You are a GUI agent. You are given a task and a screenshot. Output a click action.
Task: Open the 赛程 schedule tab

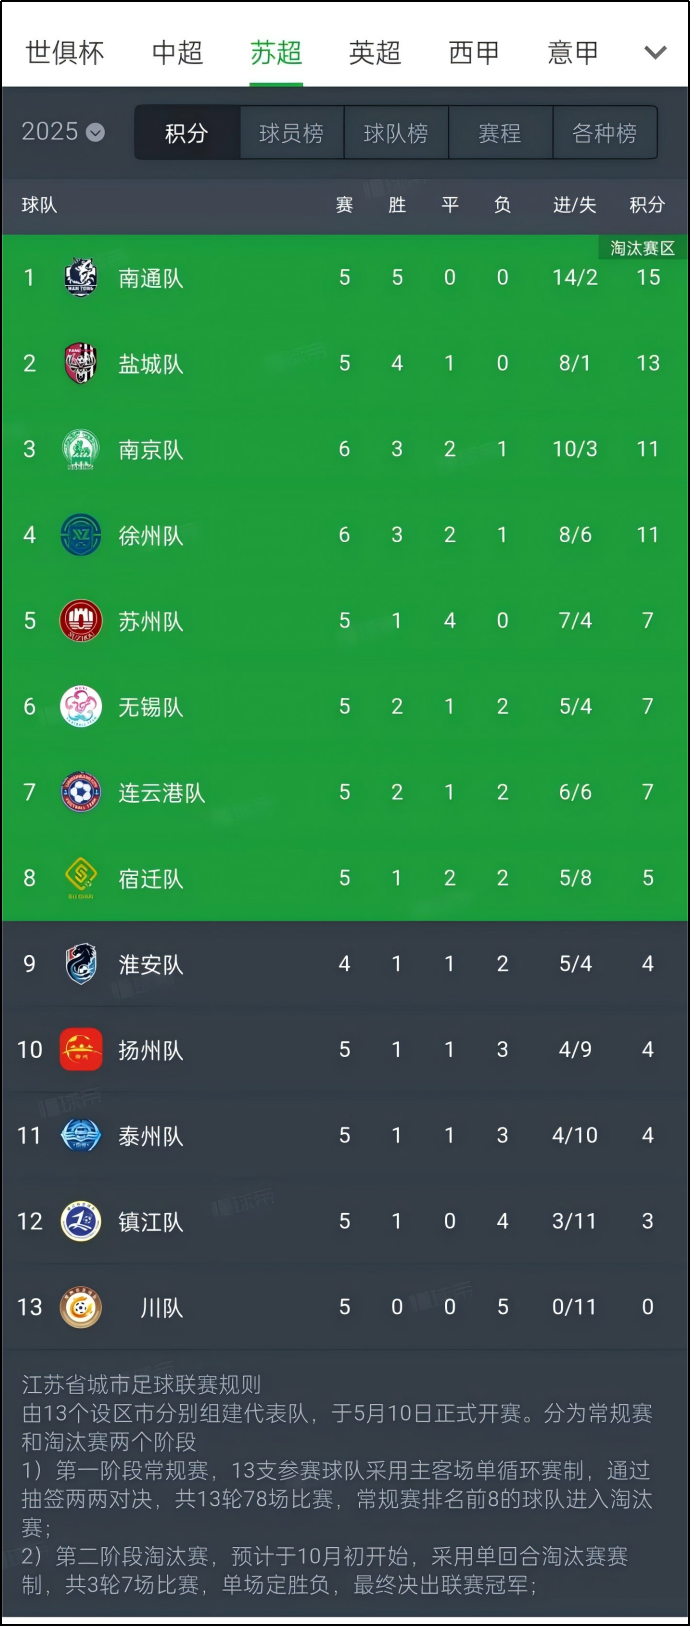coord(500,133)
